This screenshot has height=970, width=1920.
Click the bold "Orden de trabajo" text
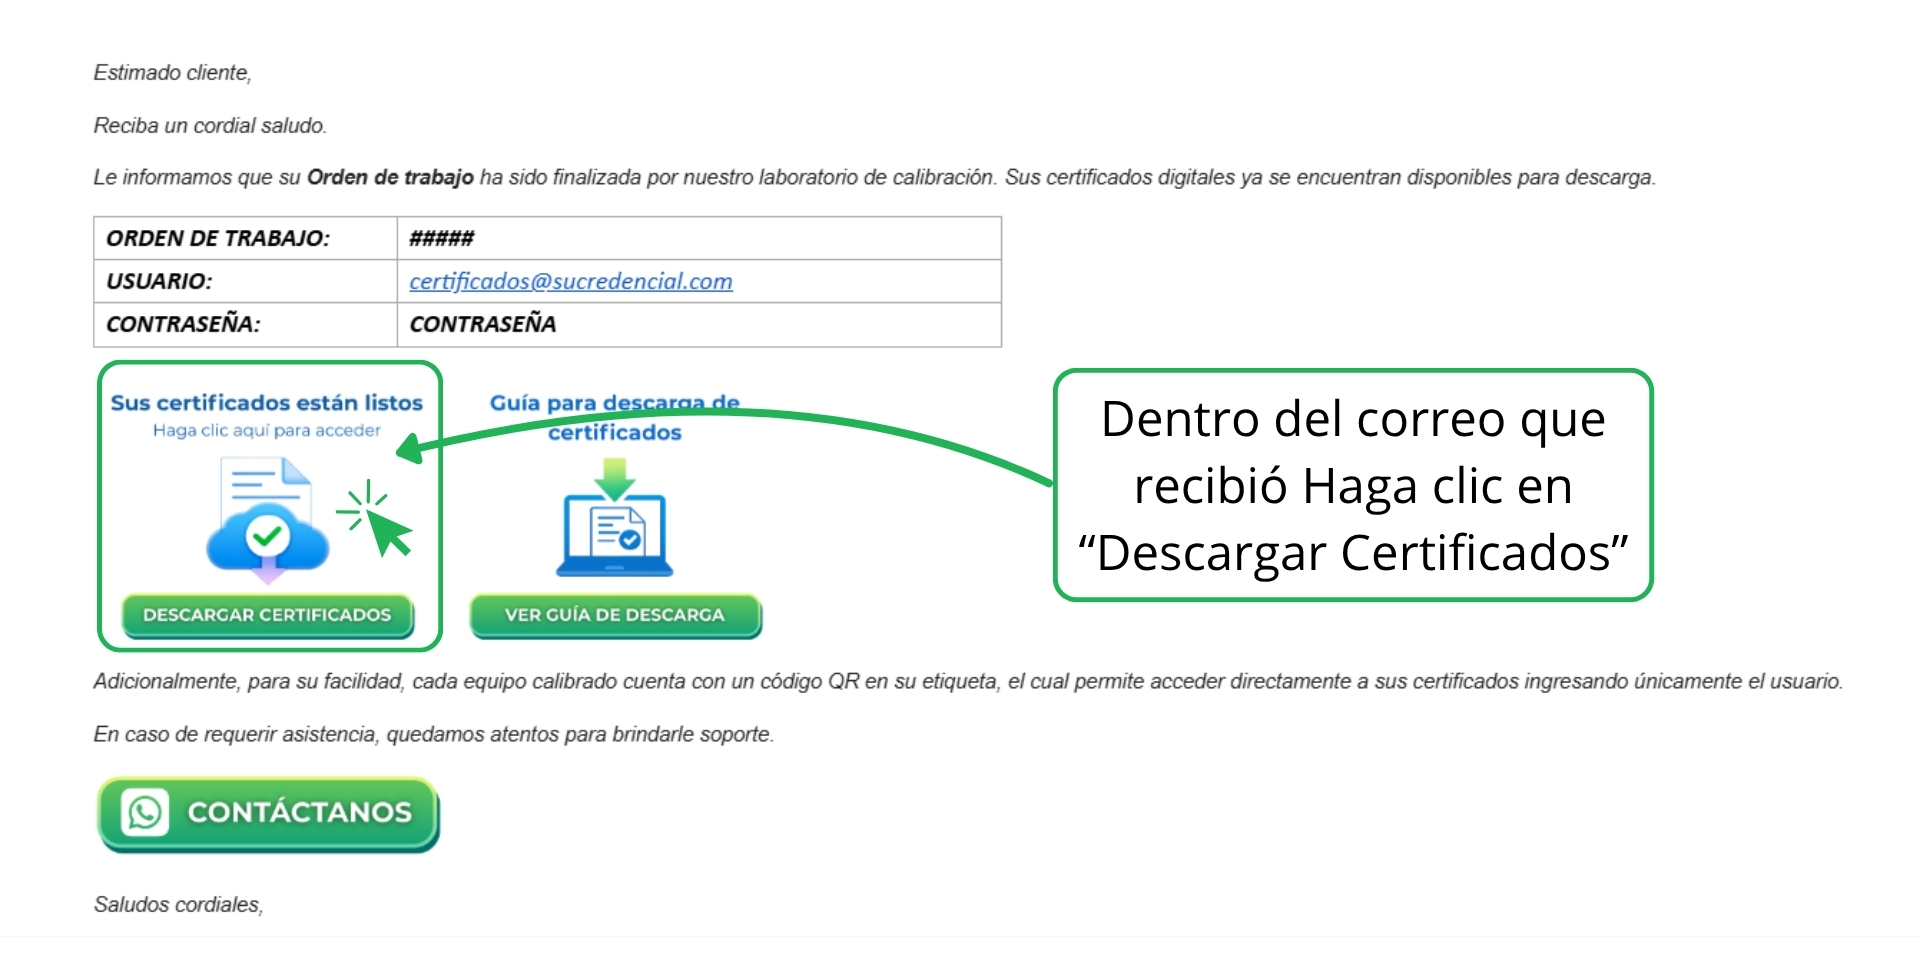click(x=390, y=178)
